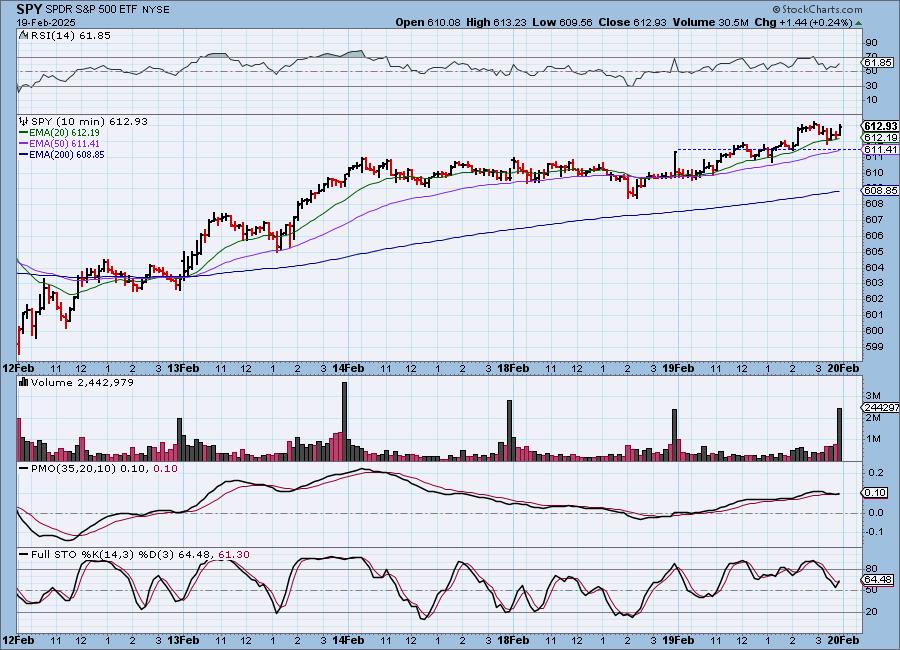This screenshot has width=900, height=650.
Task: Click the 13Feb label under the price chart
Action: click(183, 368)
